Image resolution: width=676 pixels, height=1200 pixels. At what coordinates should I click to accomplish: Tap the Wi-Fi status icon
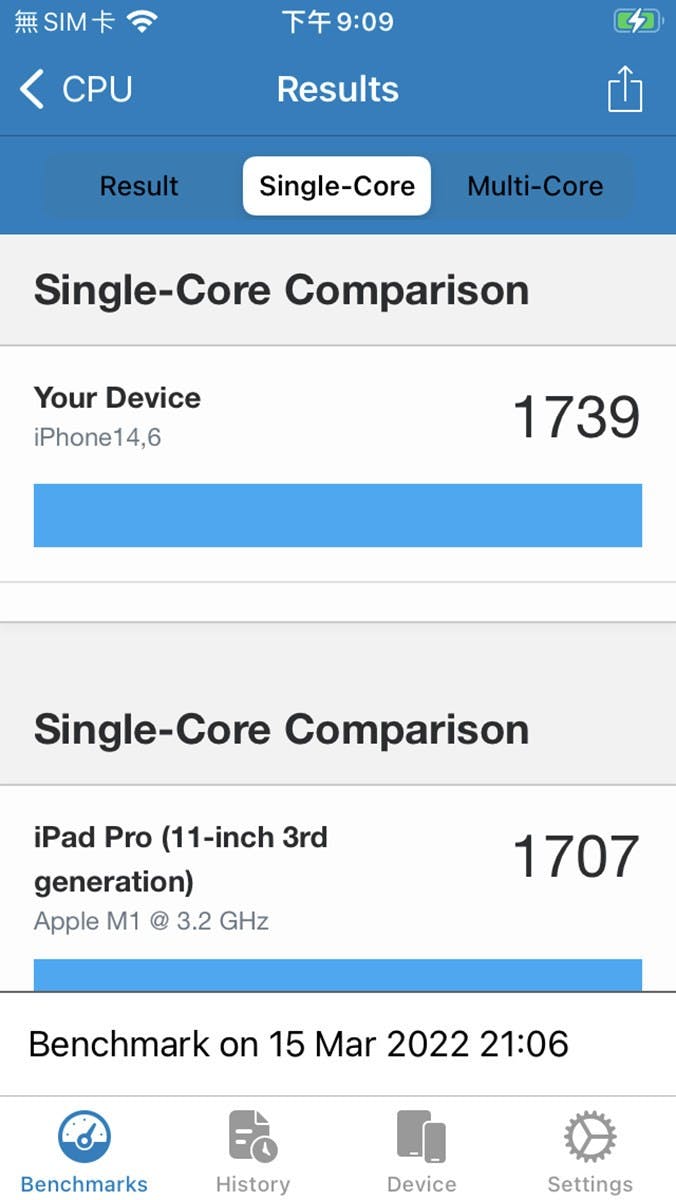(x=144, y=22)
